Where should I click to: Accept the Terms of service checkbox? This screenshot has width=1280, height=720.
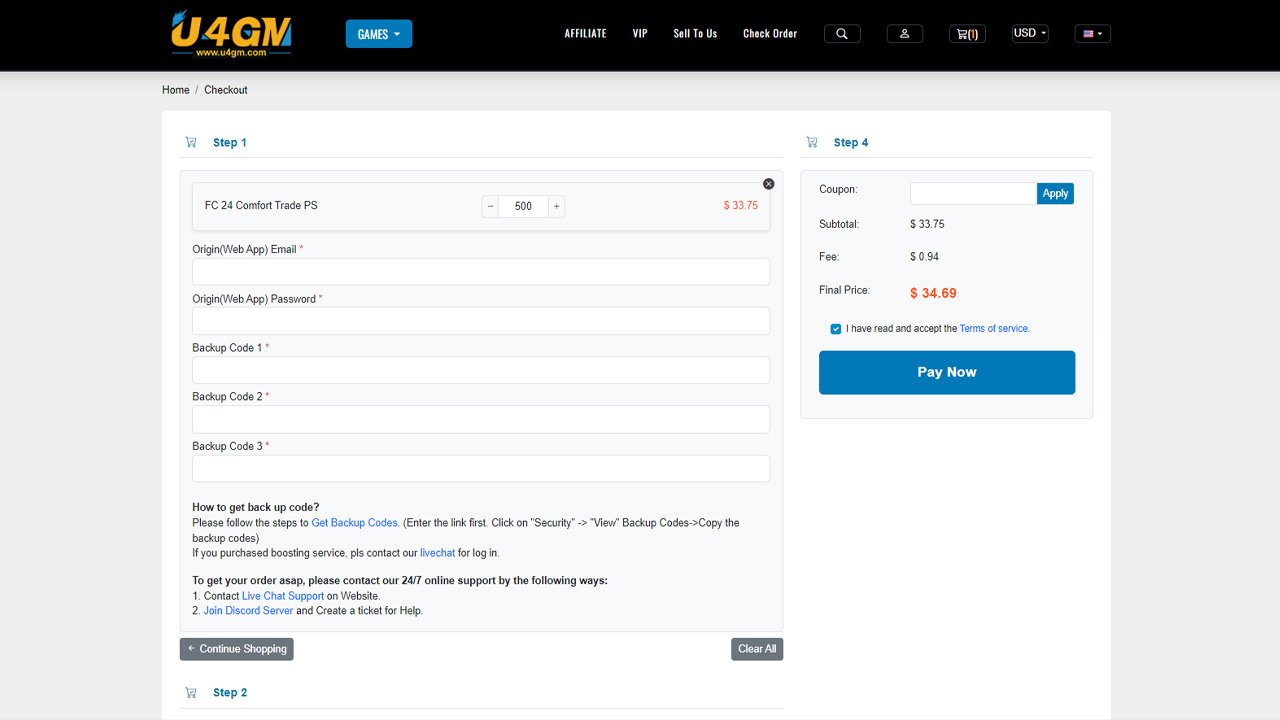[x=836, y=329]
